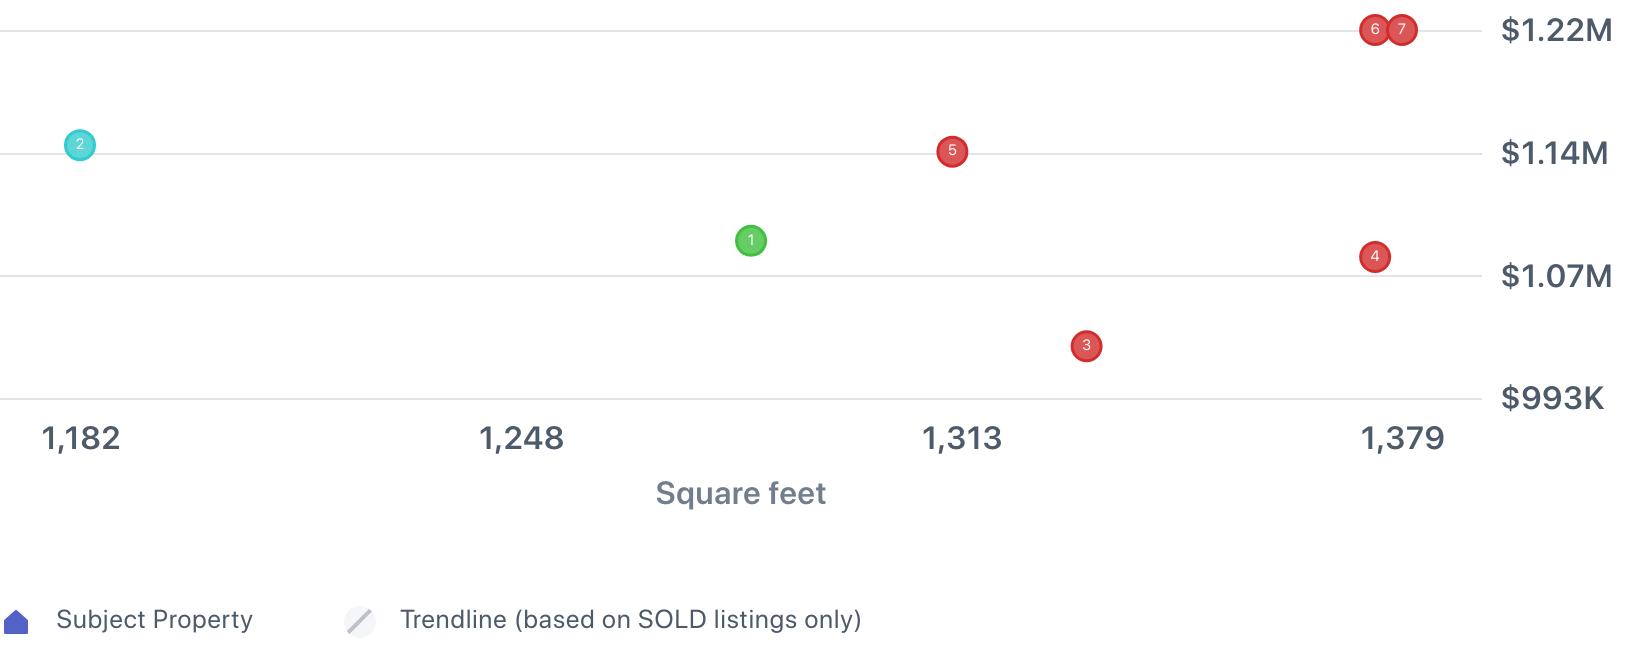This screenshot has height=650, width=1632.
Task: Select teal data point number 2
Action: click(x=80, y=145)
